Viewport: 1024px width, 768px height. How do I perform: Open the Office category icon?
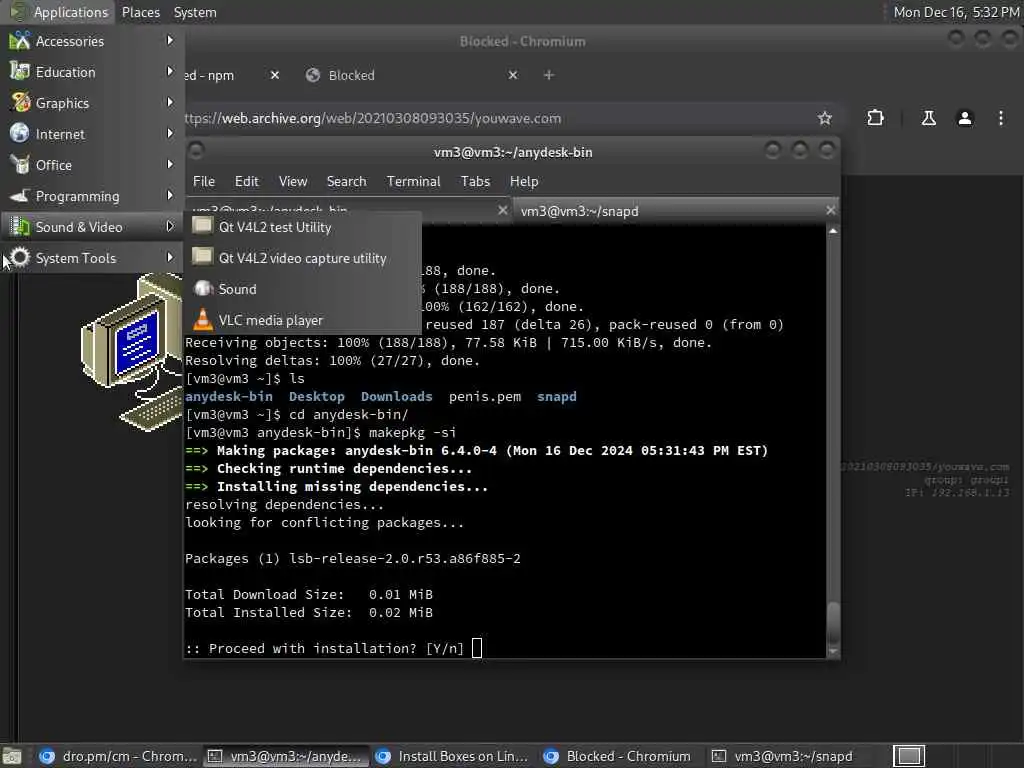(x=20, y=165)
